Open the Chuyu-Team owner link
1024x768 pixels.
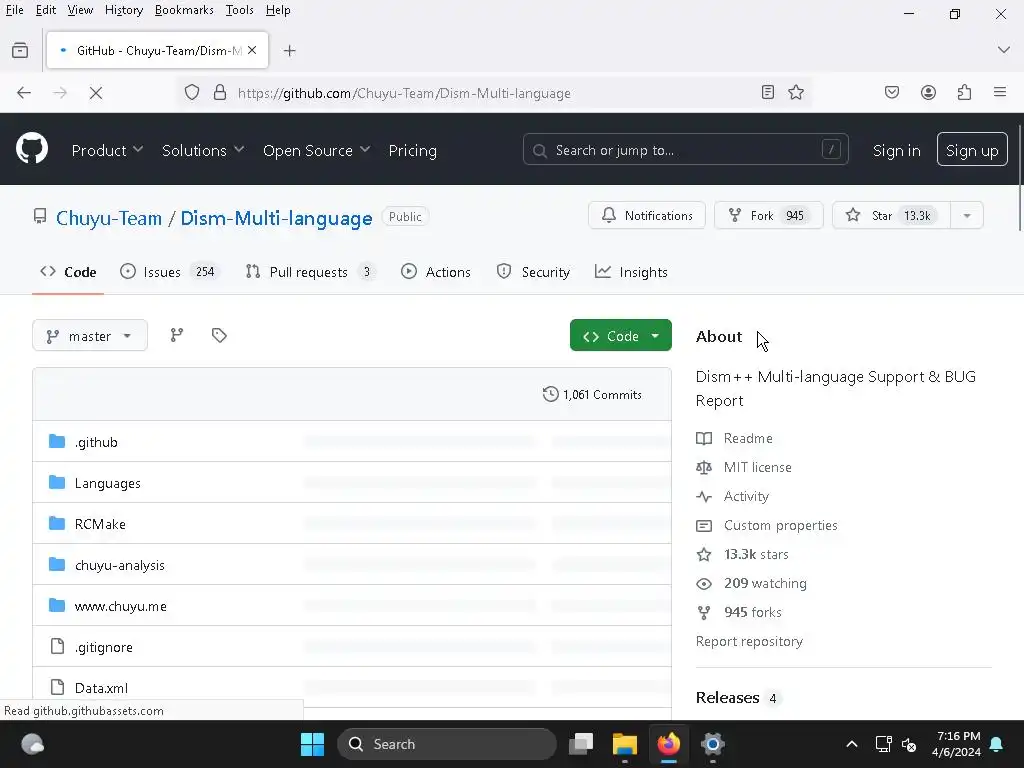tap(108, 218)
